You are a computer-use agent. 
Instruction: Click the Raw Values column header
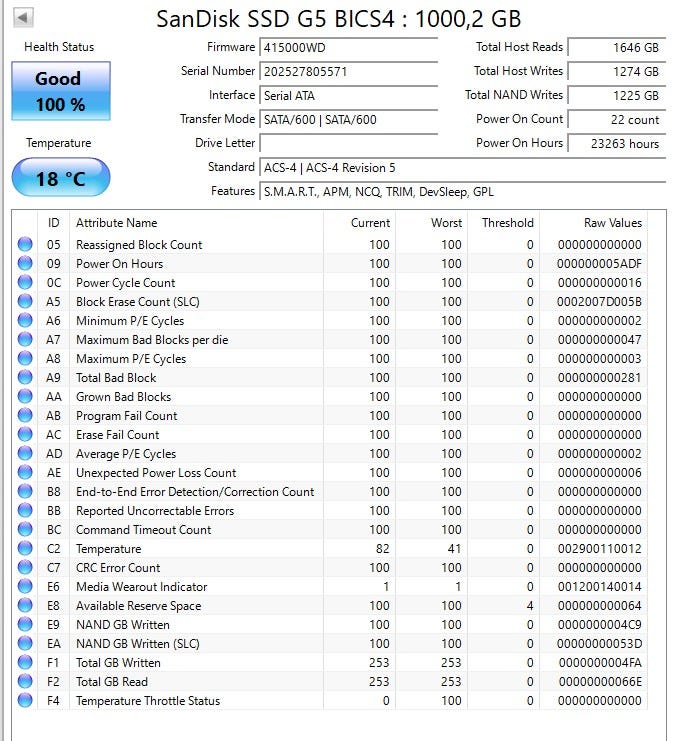[594, 223]
